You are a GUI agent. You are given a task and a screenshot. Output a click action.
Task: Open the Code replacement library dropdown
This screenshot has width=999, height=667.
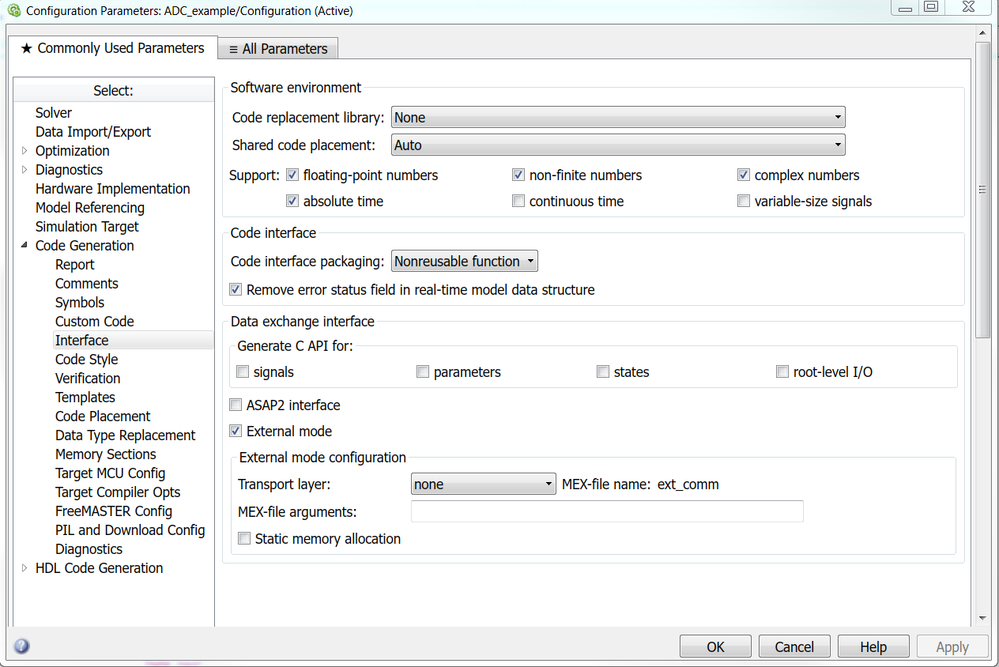[618, 117]
